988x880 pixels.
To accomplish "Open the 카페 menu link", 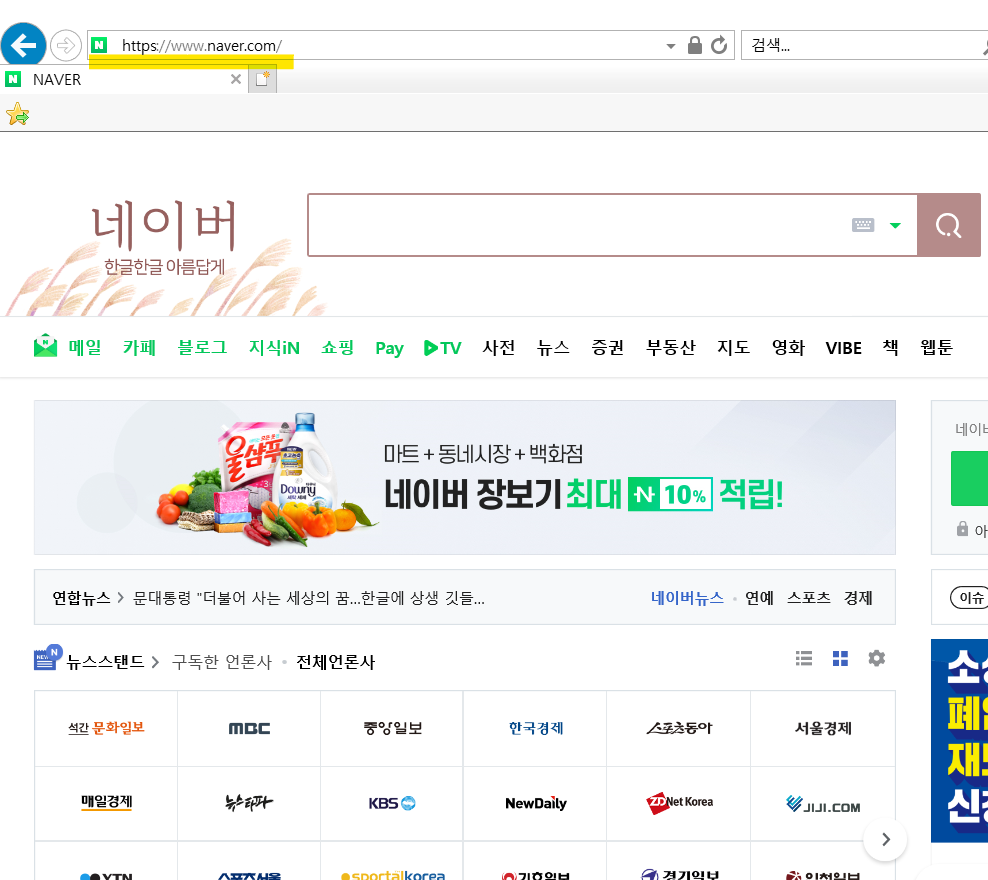I will (139, 347).
